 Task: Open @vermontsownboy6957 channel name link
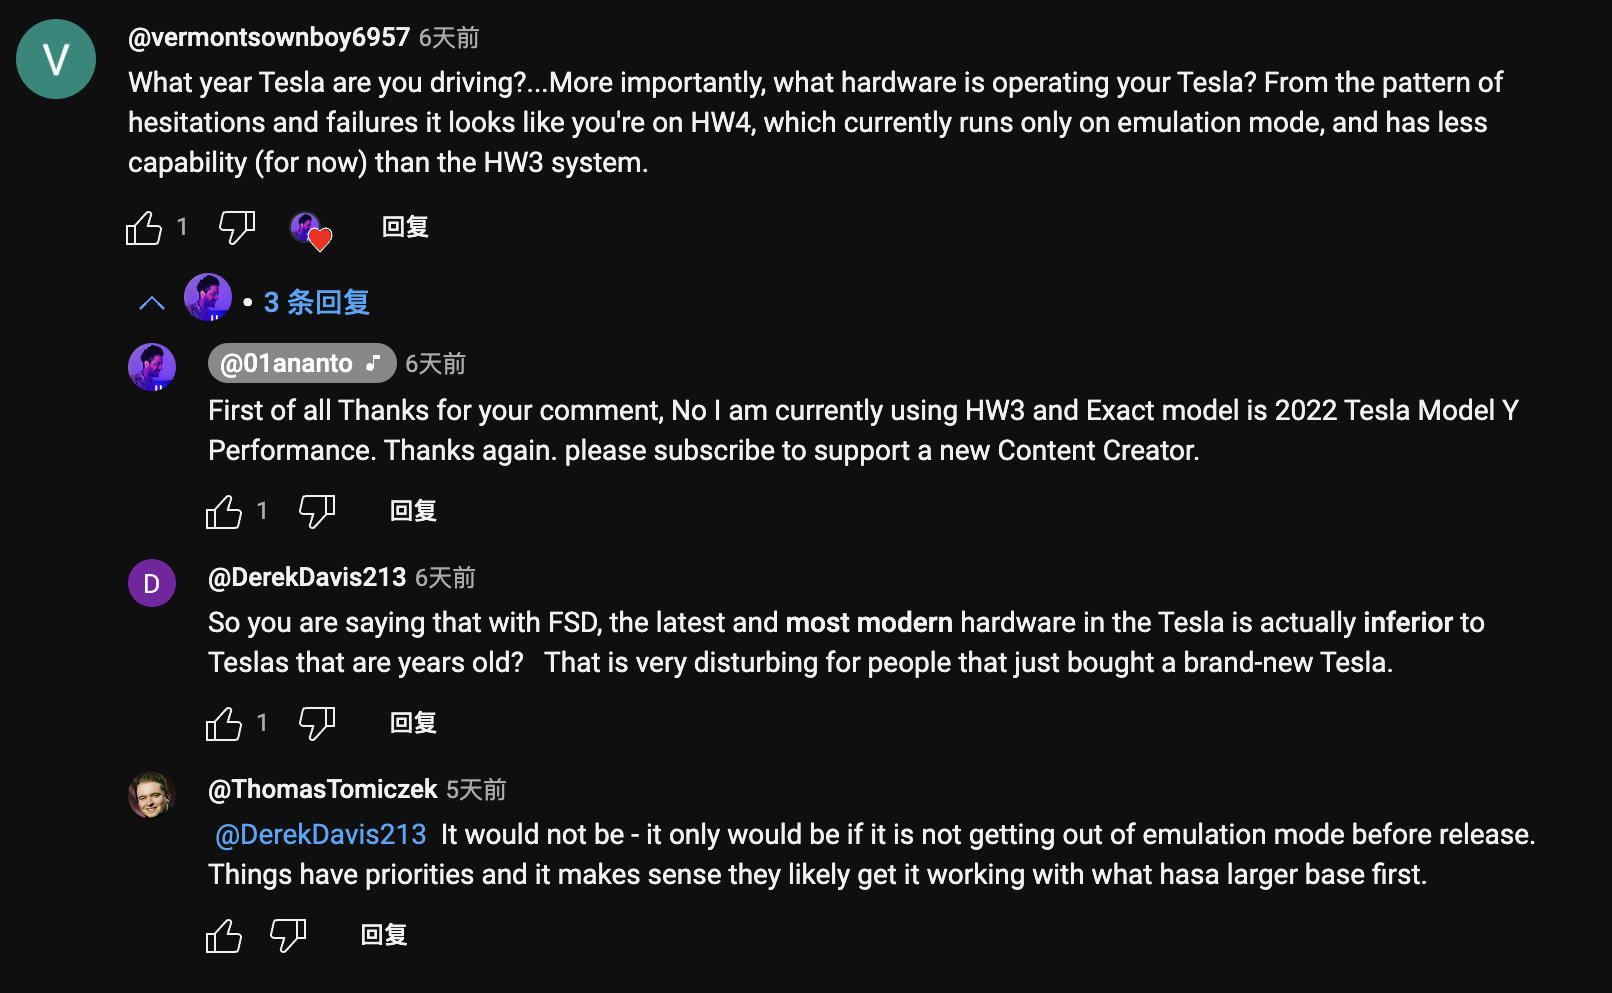point(269,38)
